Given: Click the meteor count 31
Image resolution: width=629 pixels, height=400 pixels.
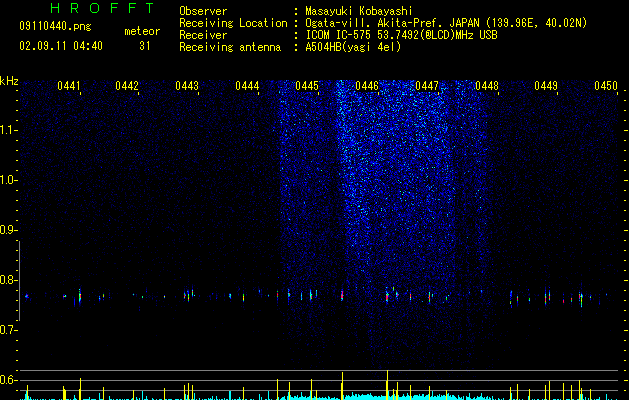Looking at the screenshot, I should click(145, 46).
